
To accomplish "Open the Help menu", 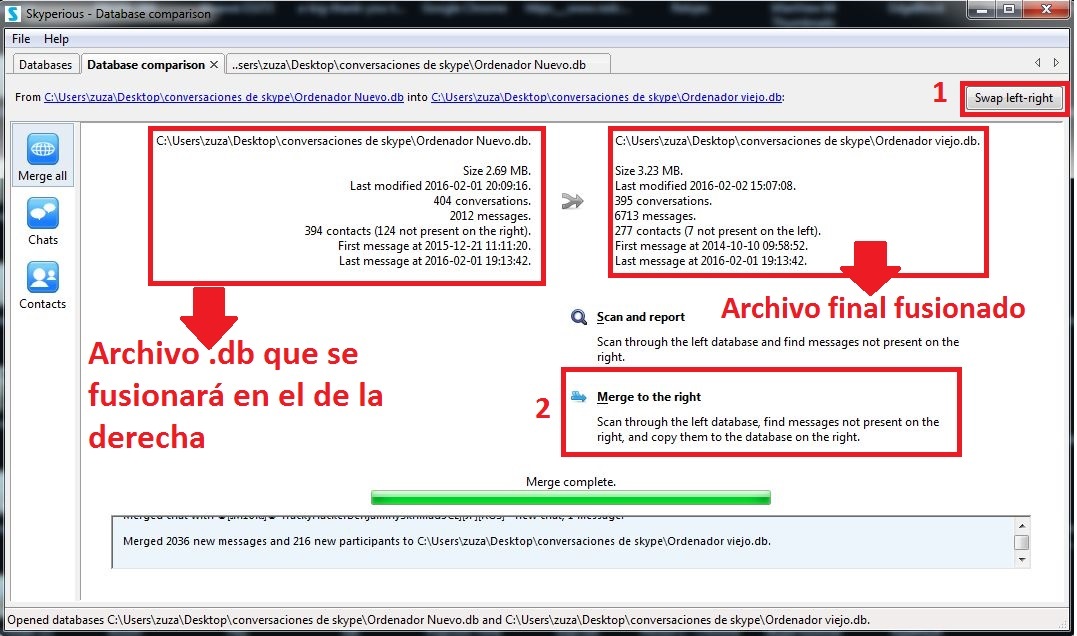I will pos(56,38).
